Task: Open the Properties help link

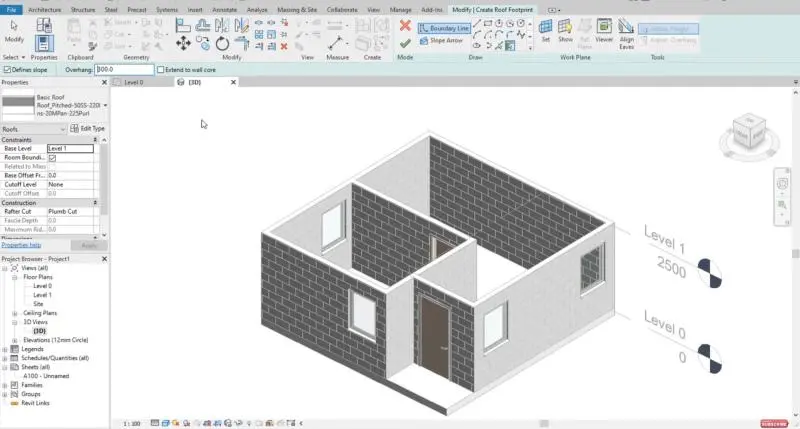Action: [x=21, y=244]
